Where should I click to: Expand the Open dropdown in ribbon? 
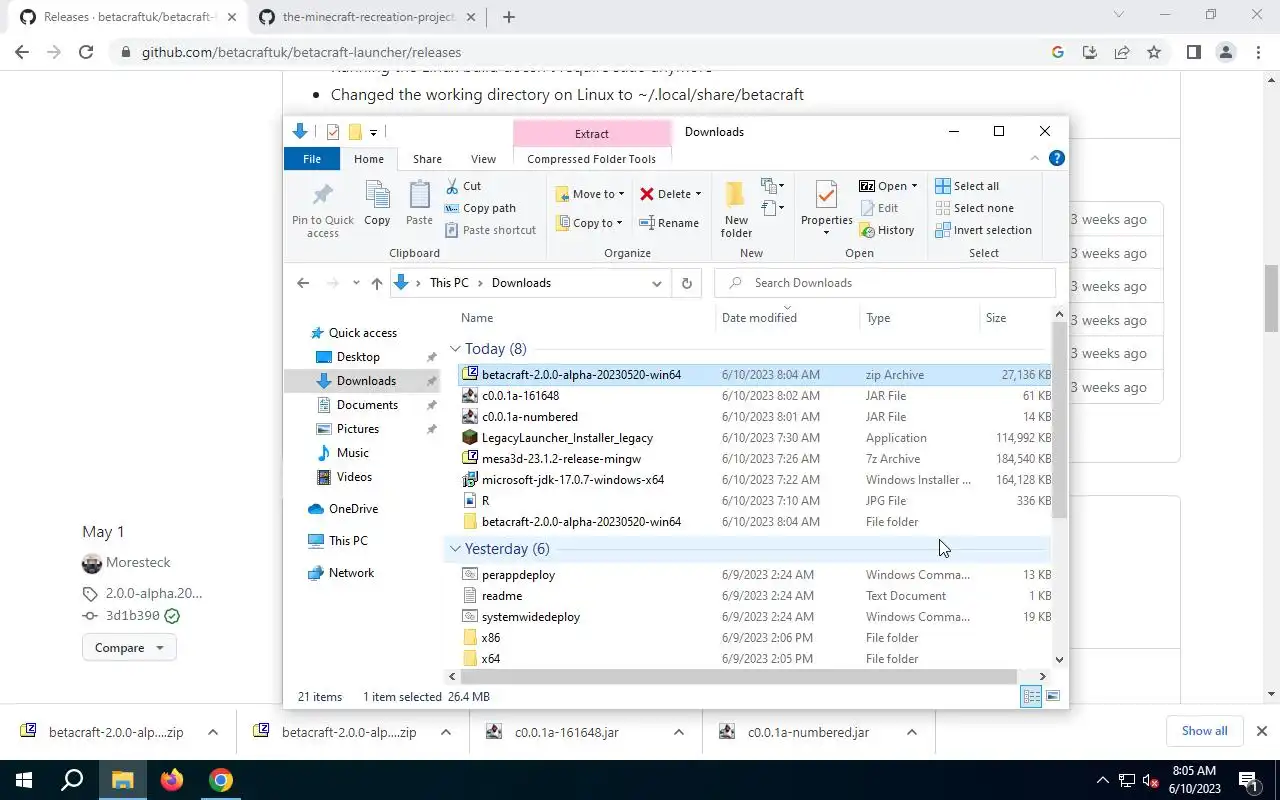coord(914,186)
